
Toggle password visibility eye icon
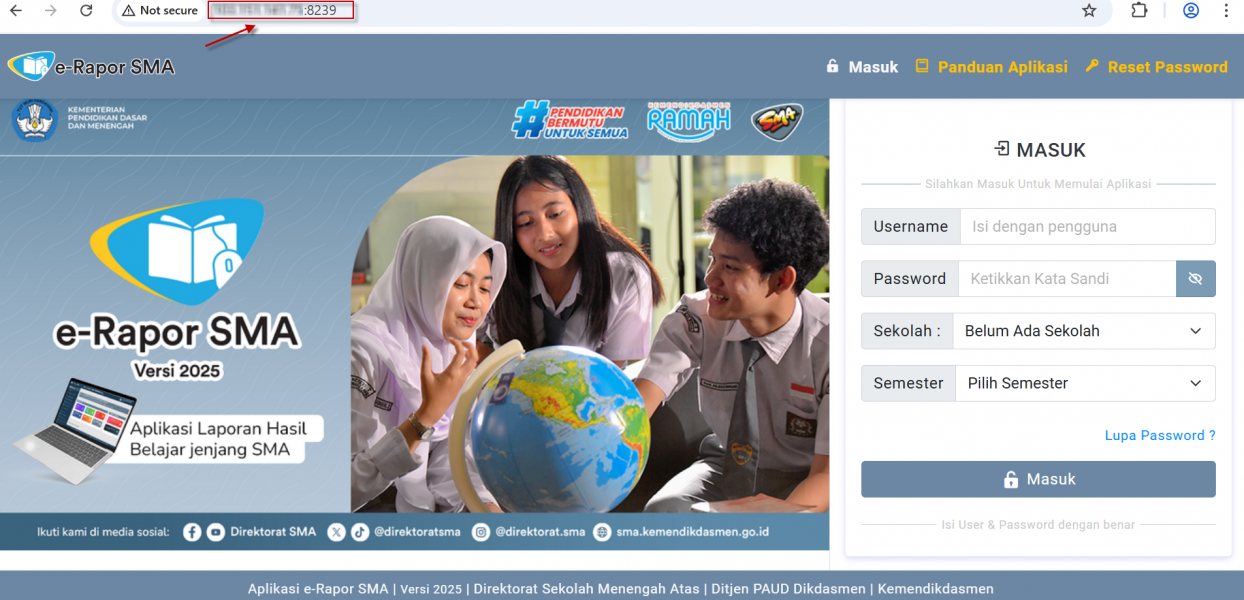pos(1195,279)
